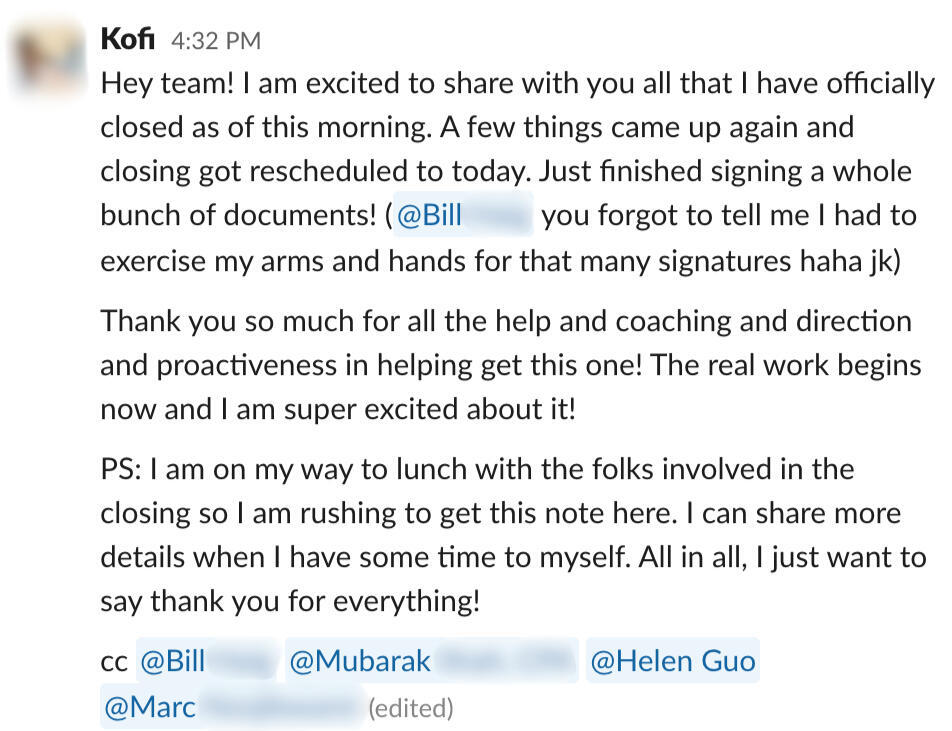The height and width of the screenshot is (731, 952).
Task: Click the (edited) label
Action: [x=411, y=709]
